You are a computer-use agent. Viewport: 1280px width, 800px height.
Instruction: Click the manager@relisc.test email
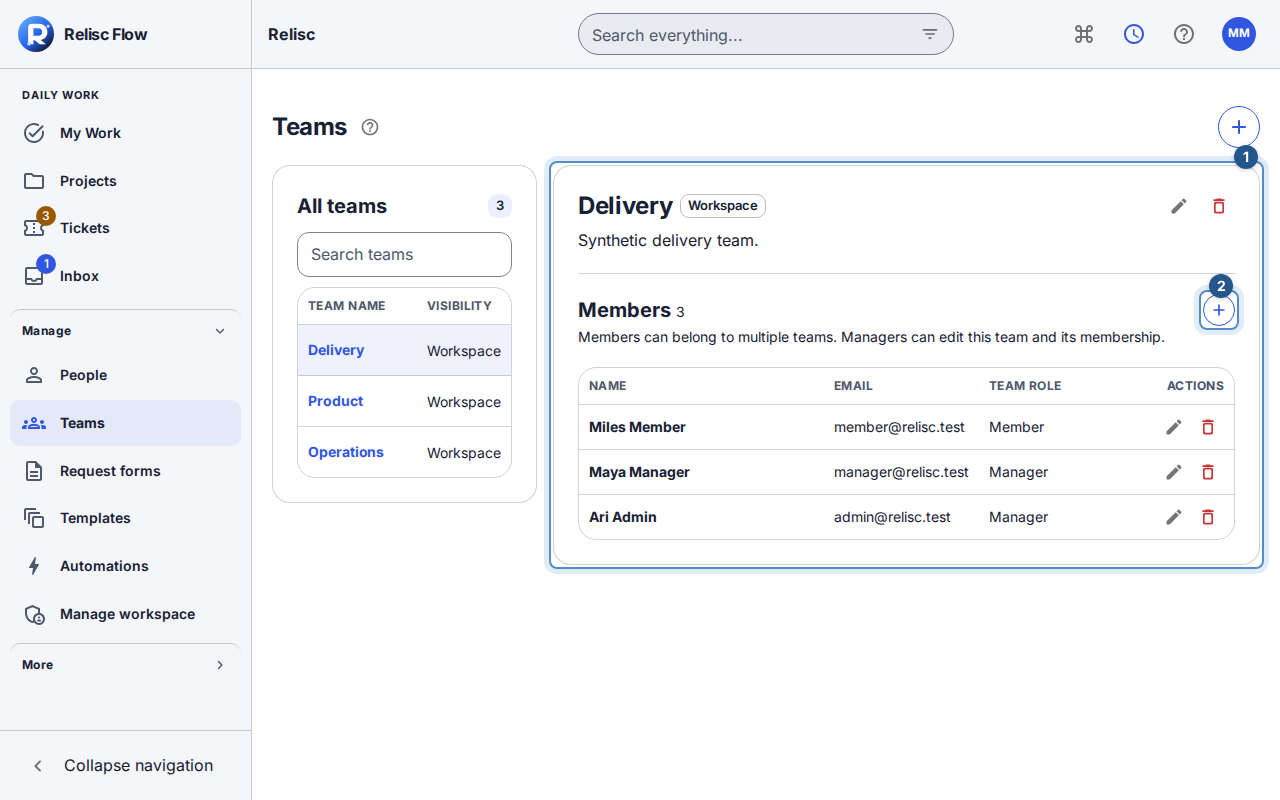pyautogui.click(x=901, y=472)
